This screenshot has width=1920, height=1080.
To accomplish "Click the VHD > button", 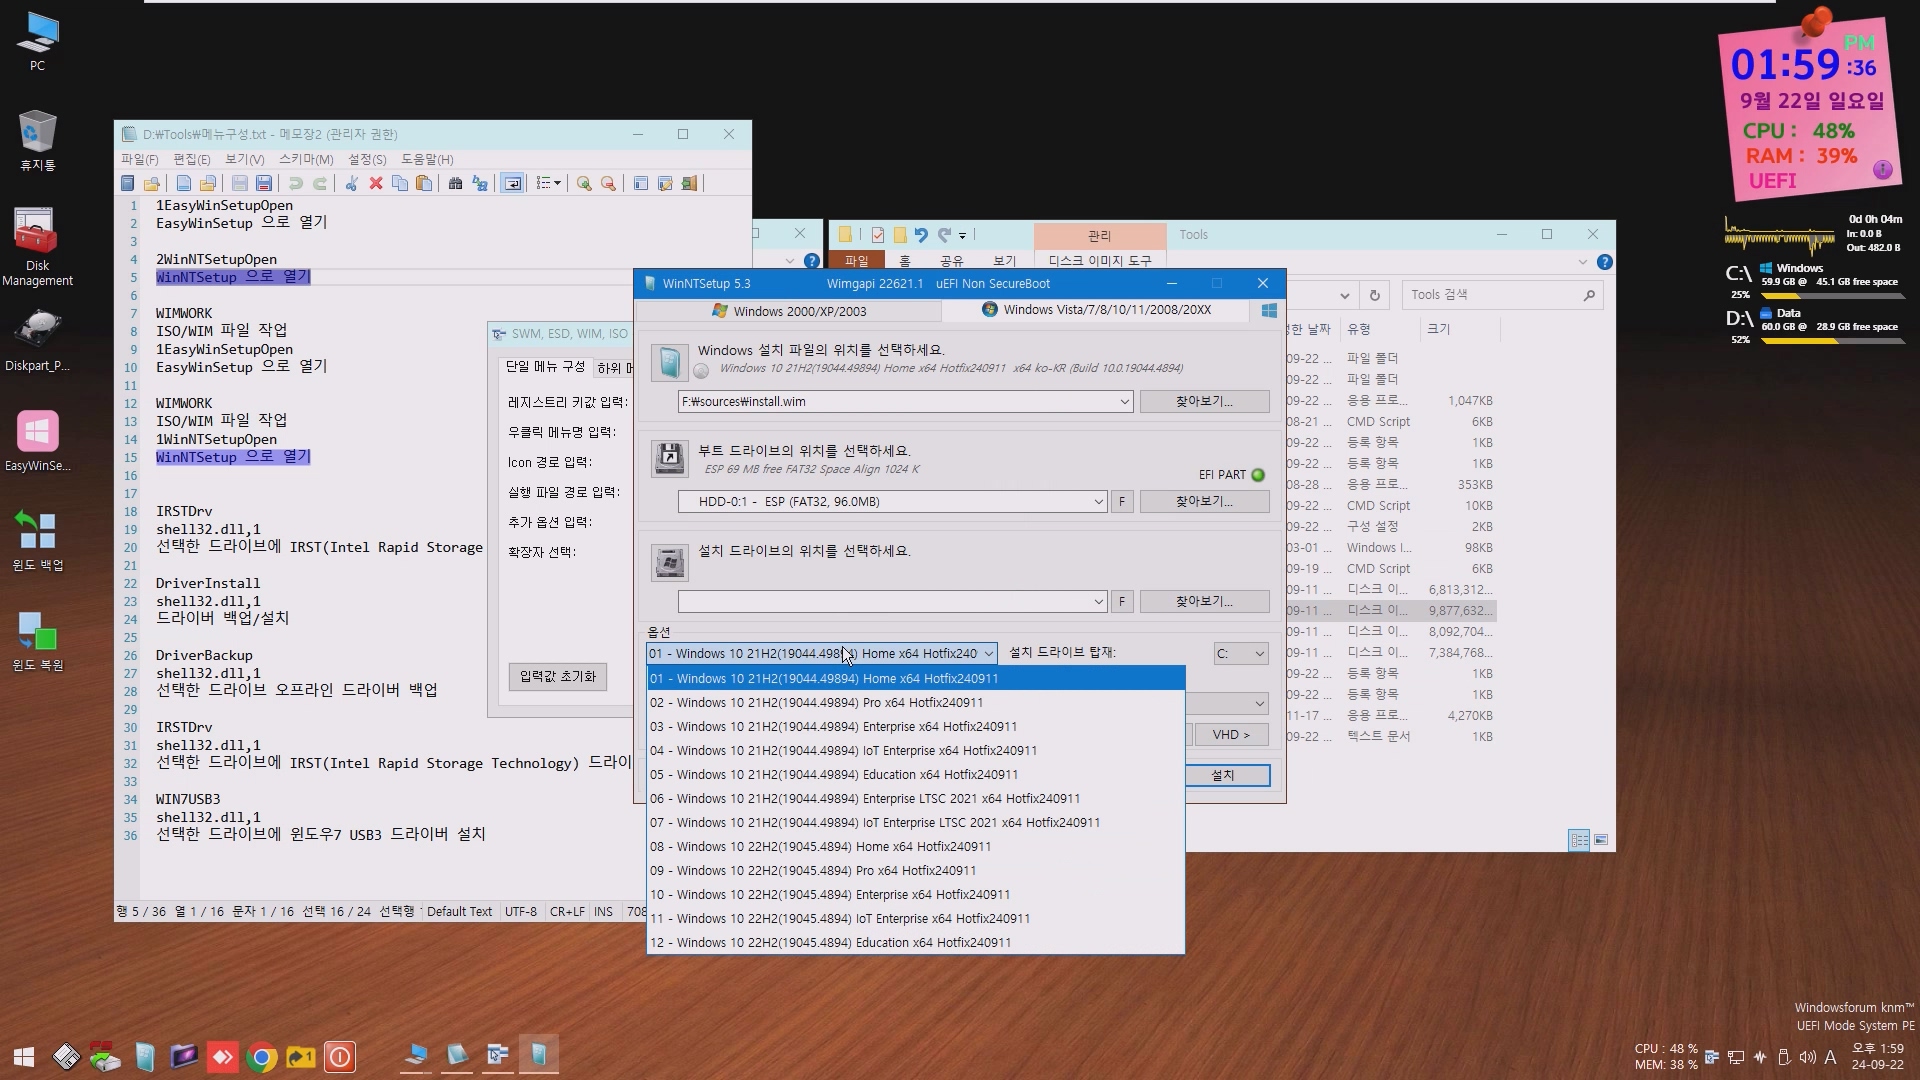I will click(1231, 735).
